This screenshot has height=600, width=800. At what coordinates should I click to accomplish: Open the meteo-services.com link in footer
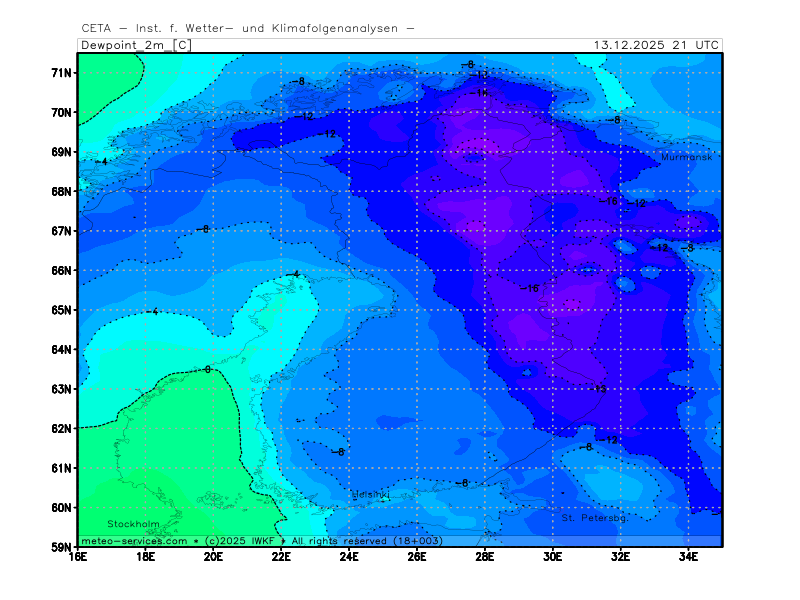click(133, 540)
